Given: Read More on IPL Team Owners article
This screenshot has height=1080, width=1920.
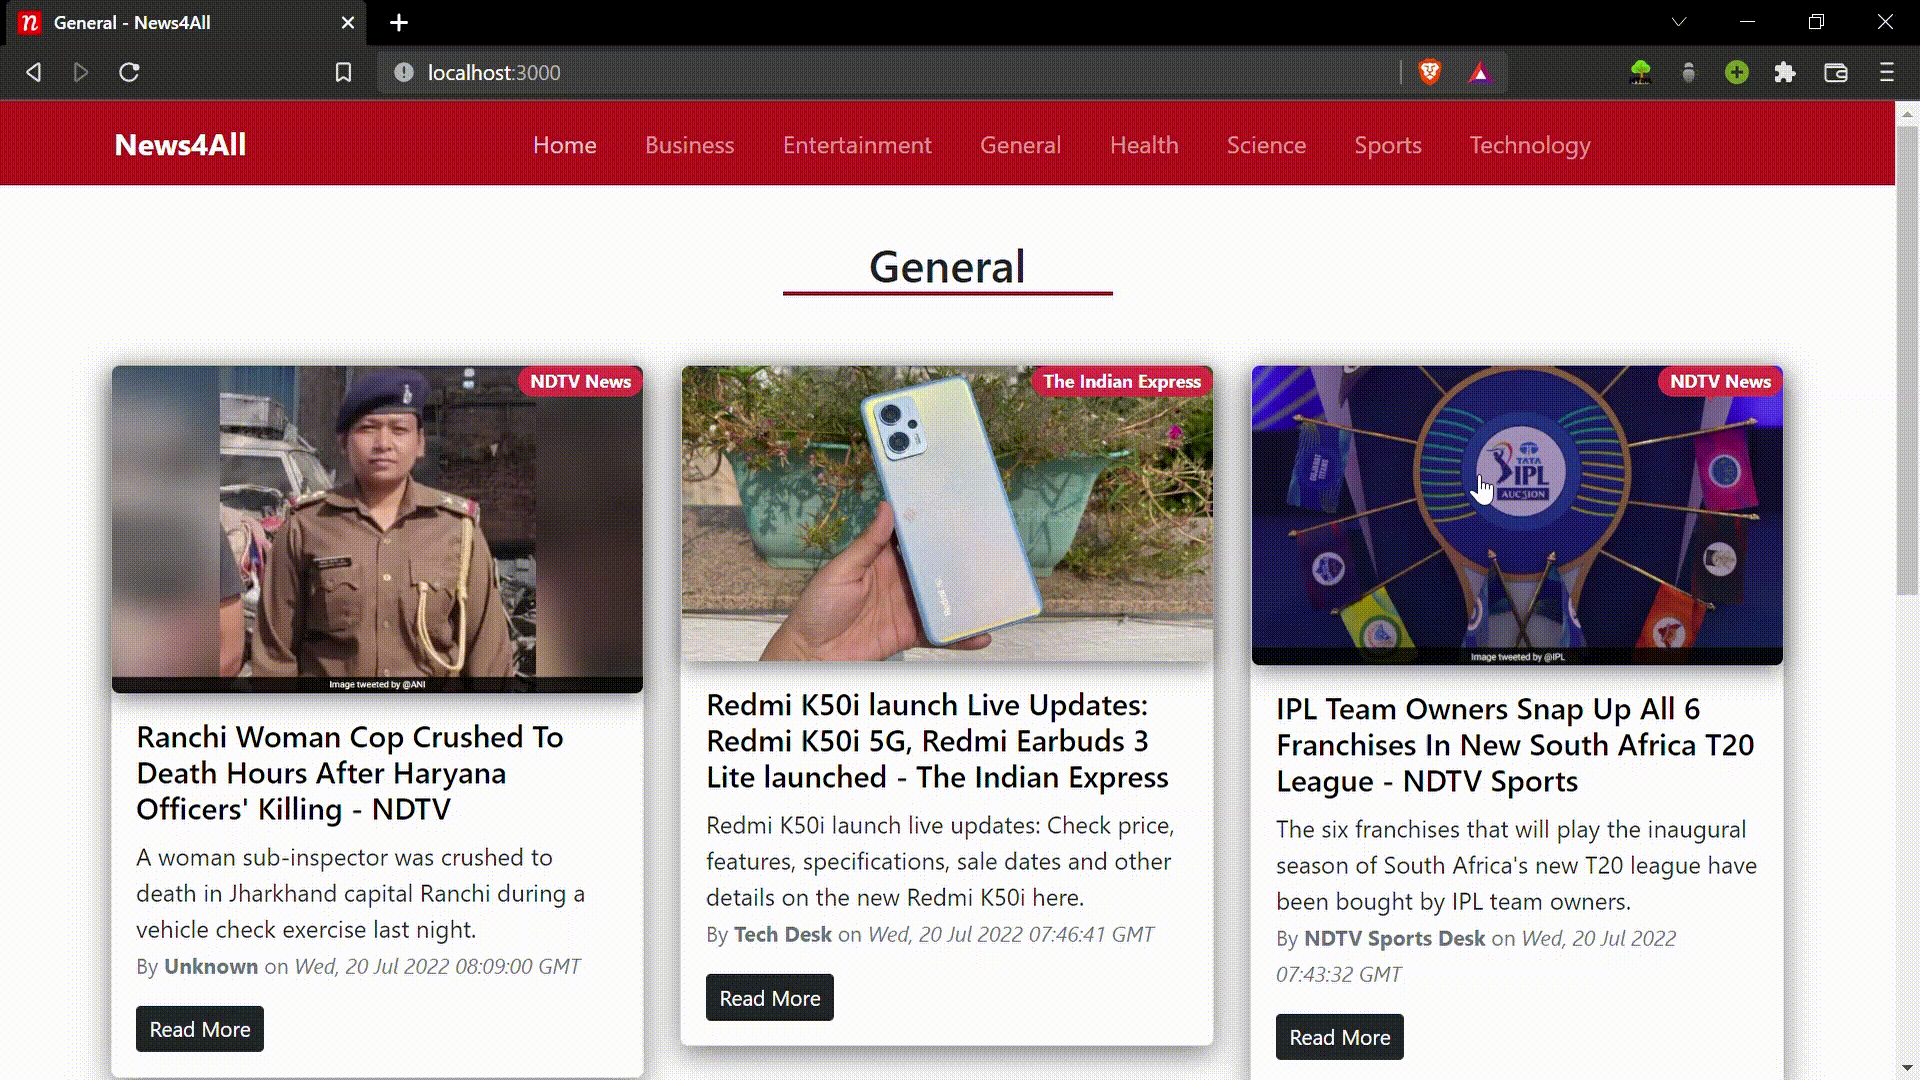Looking at the screenshot, I should click(1340, 1037).
